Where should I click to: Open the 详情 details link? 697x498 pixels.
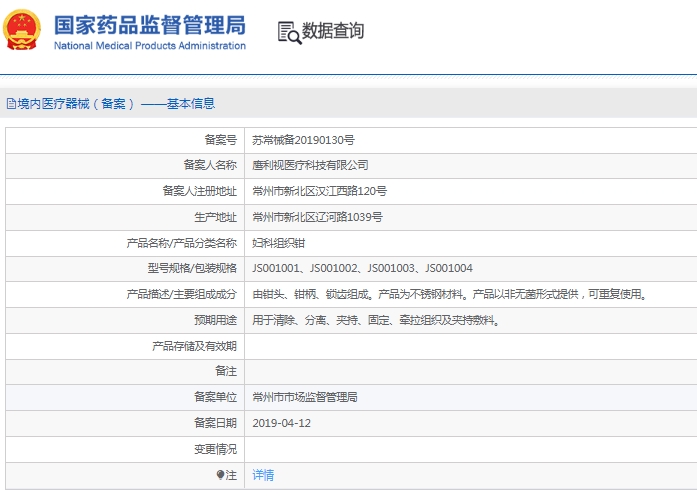tap(263, 475)
